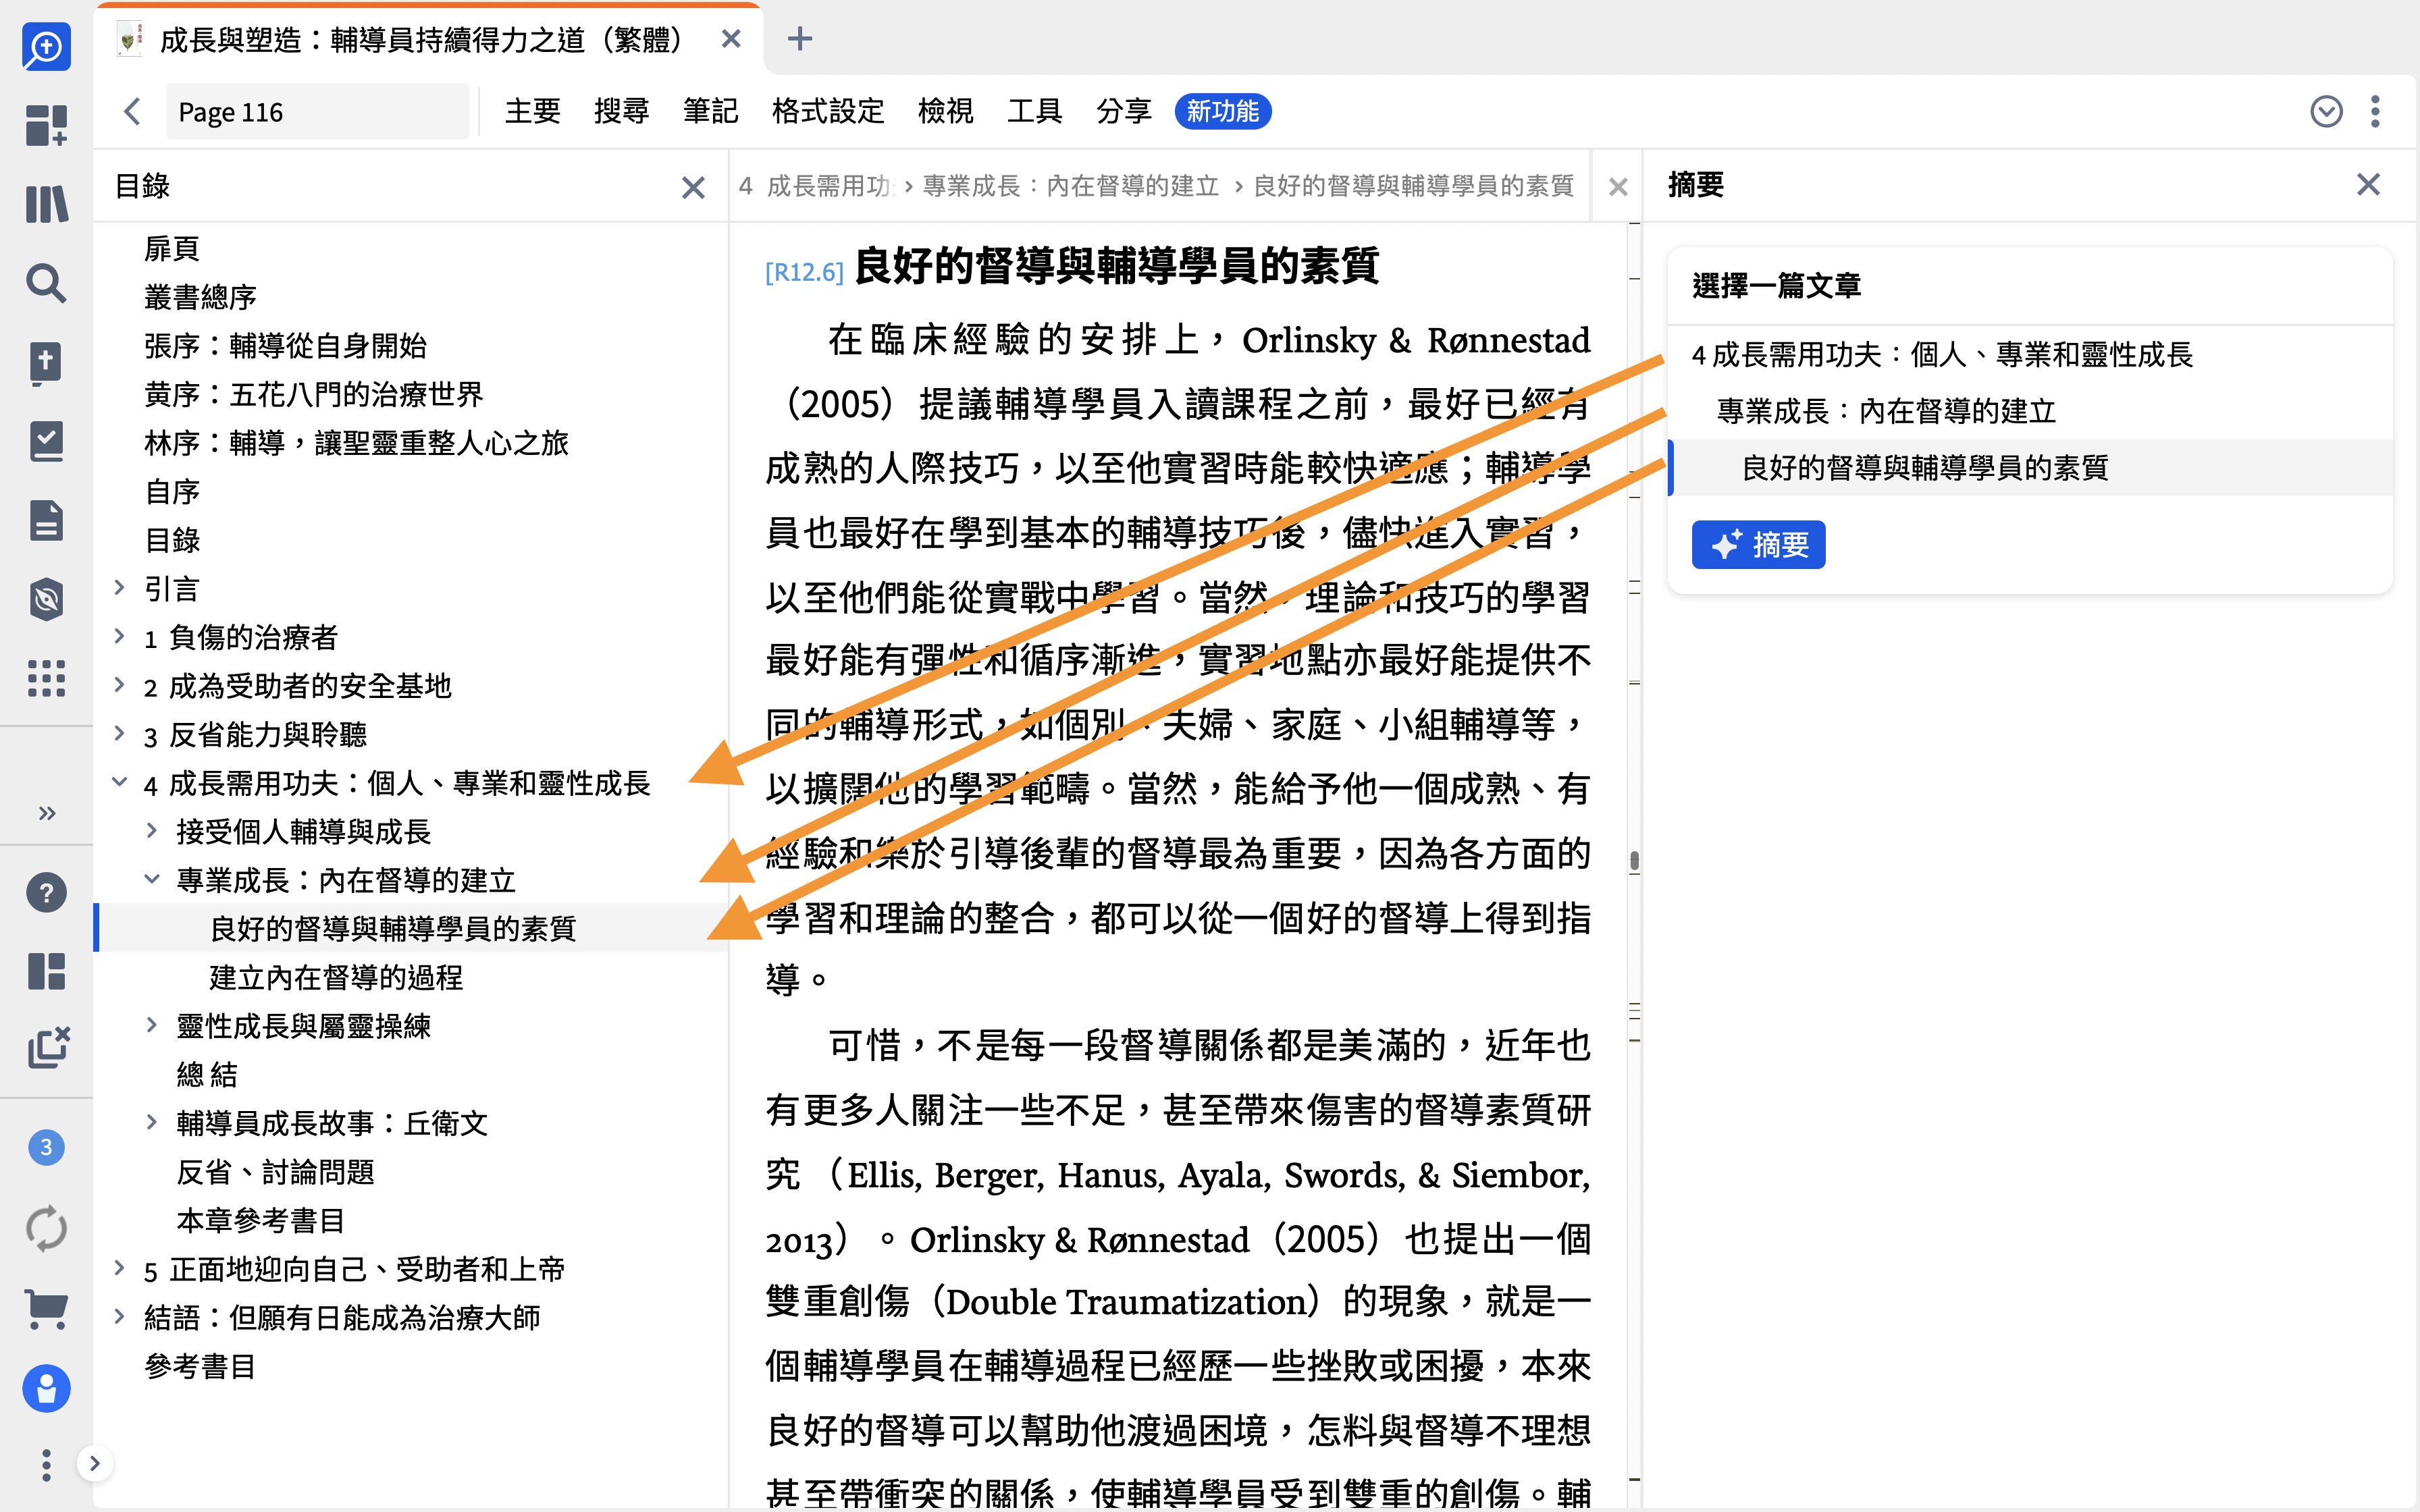Viewport: 2420px width, 1512px height.
Task: Open the 主要 menu
Action: tap(532, 111)
